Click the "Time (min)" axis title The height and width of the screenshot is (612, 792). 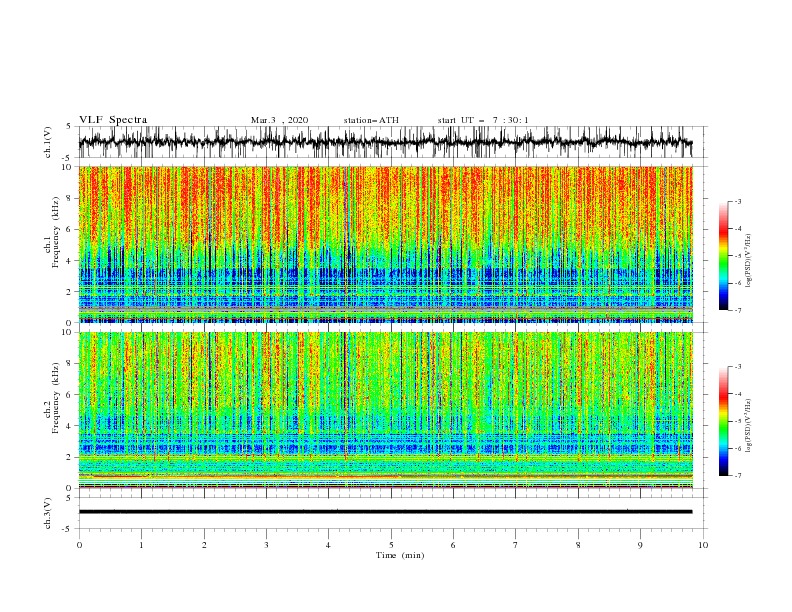pyautogui.click(x=400, y=555)
